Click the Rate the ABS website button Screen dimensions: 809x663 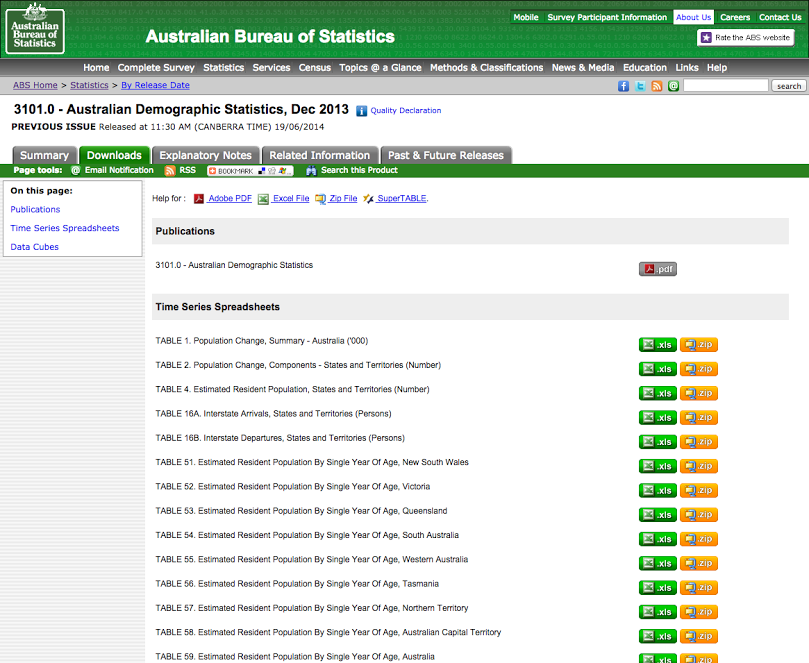pyautogui.click(x=746, y=38)
